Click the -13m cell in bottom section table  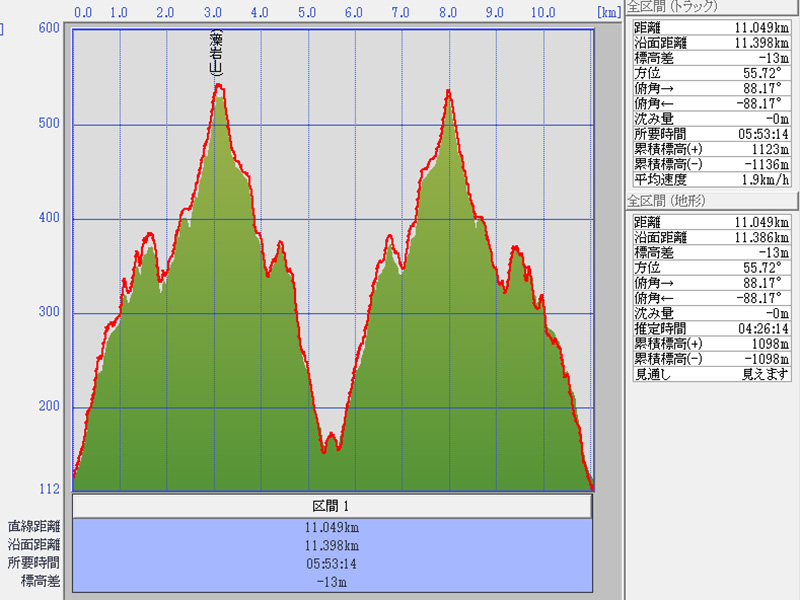pyautogui.click(x=331, y=581)
